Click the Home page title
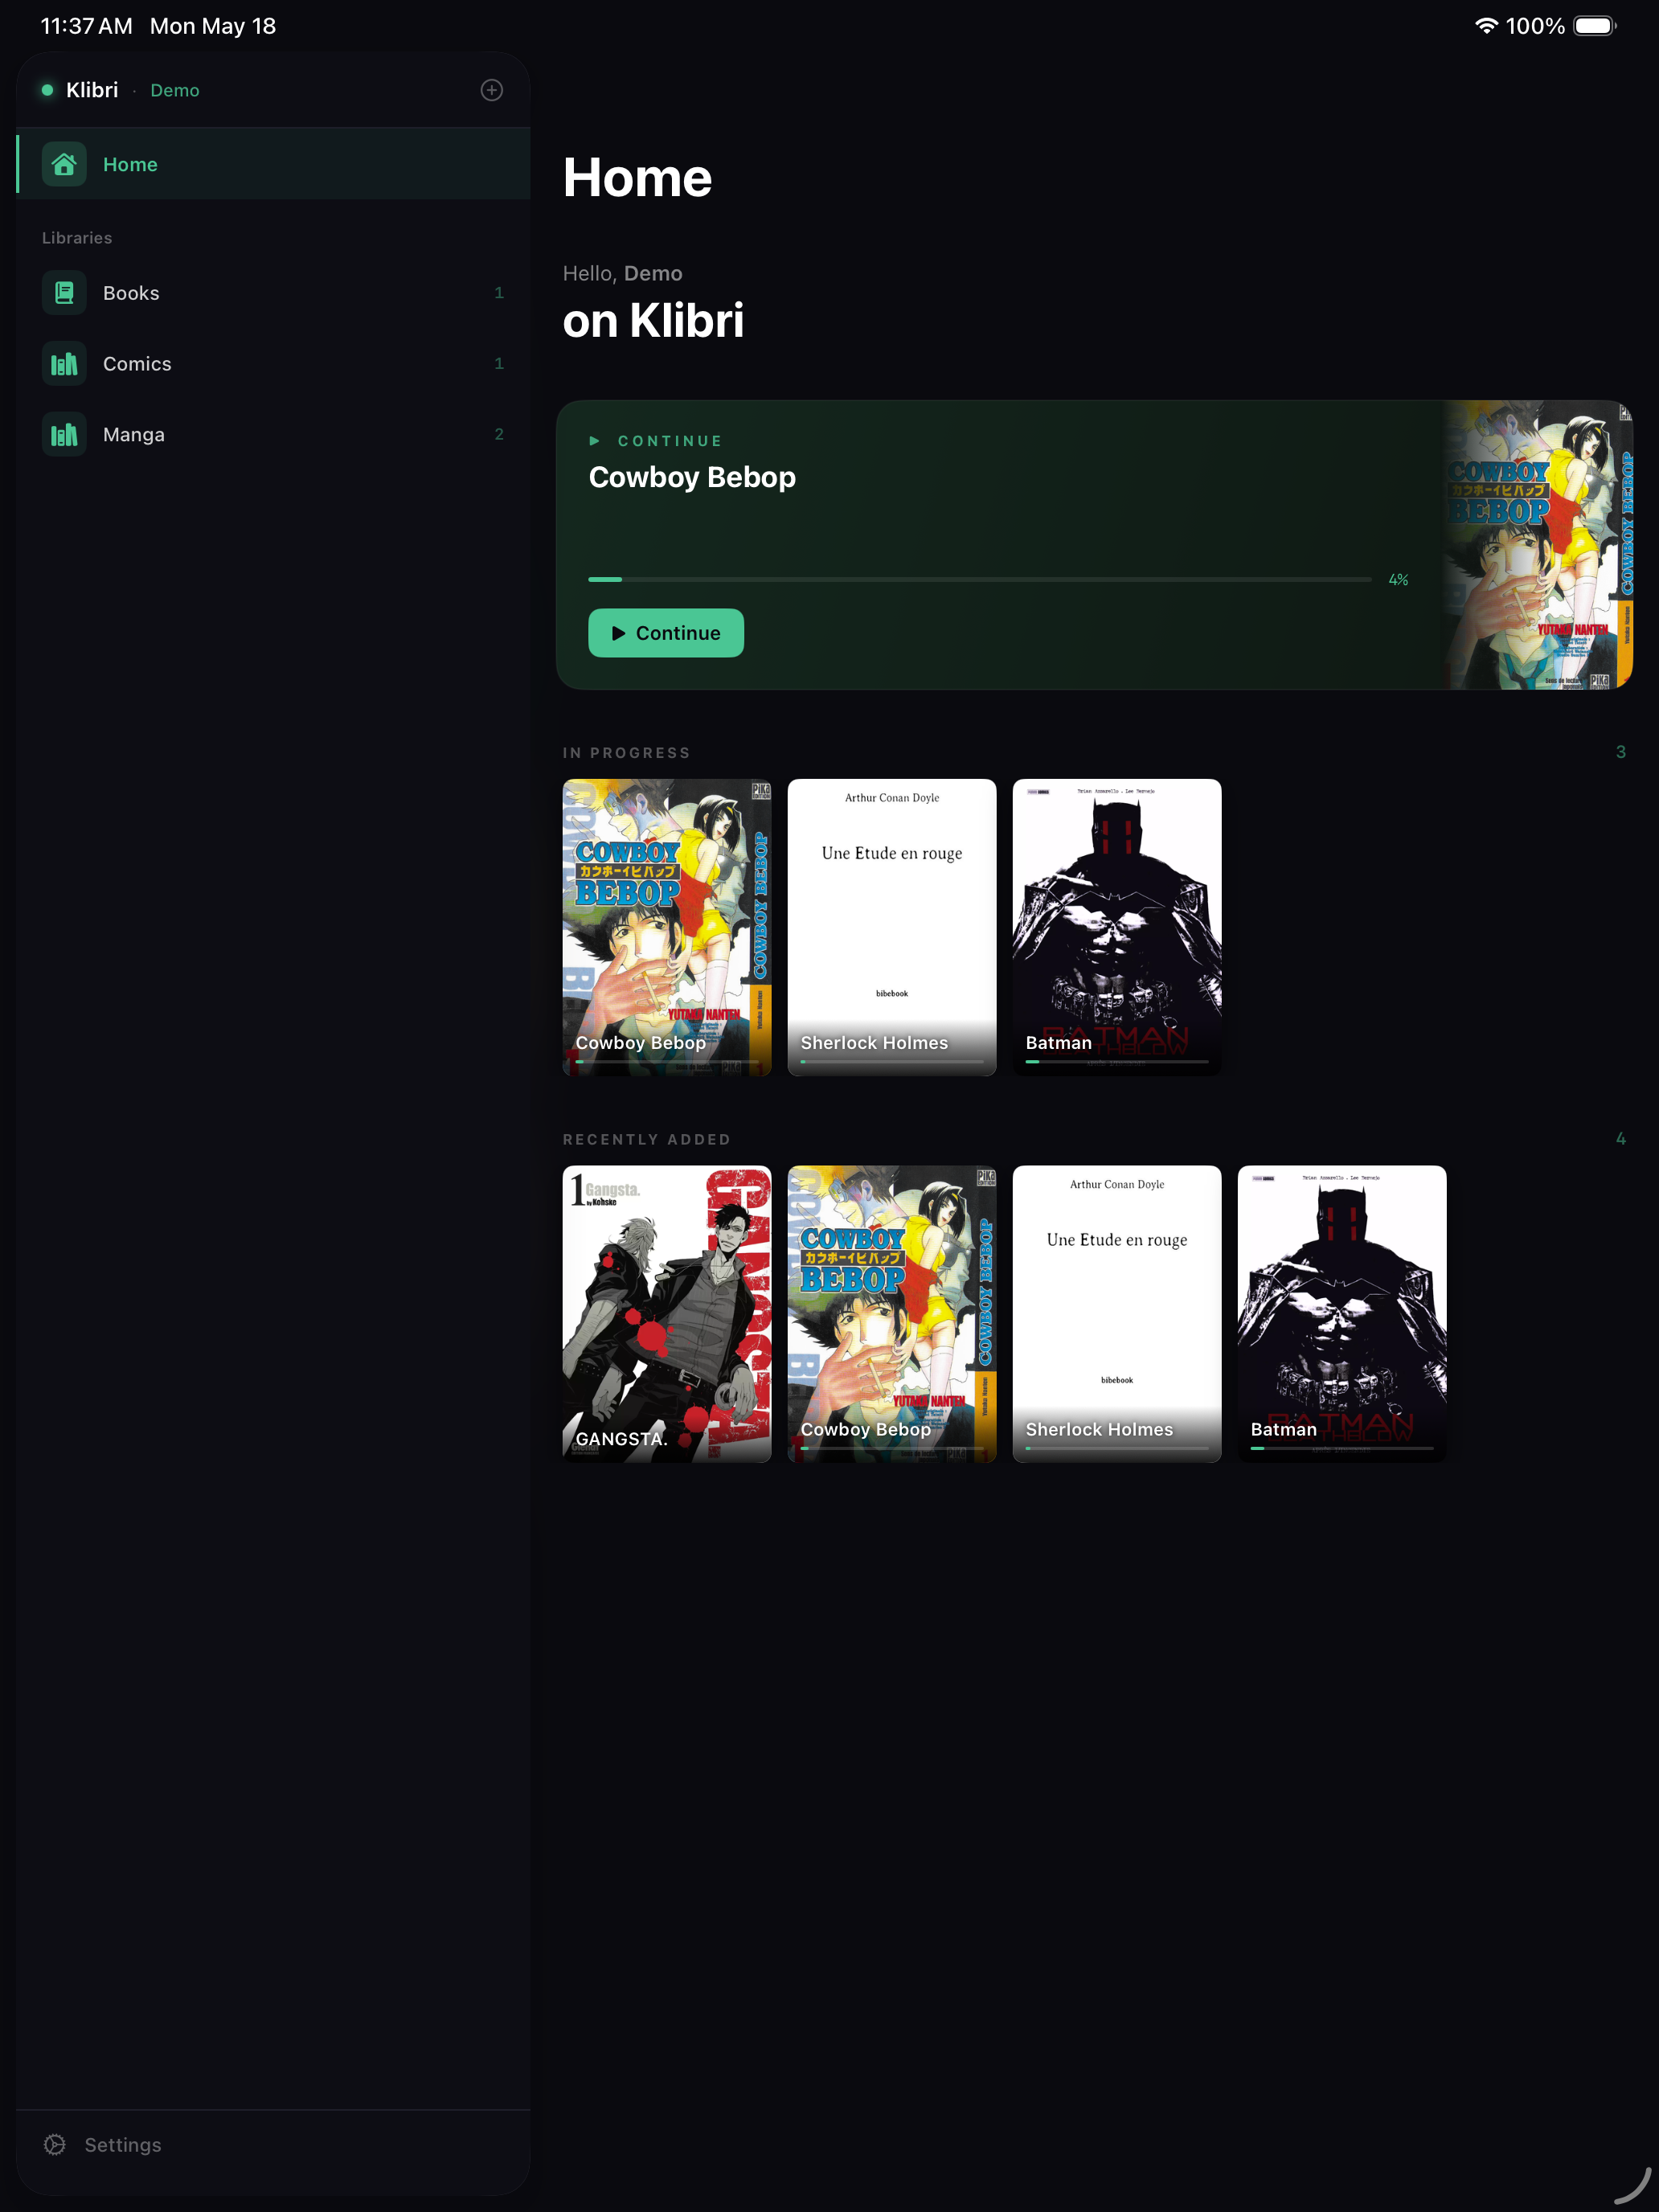1659x2212 pixels. [x=637, y=178]
